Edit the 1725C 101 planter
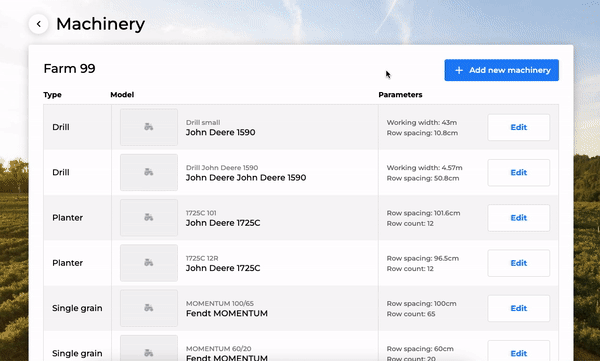Viewport: 600px width, 361px height. [x=518, y=217]
